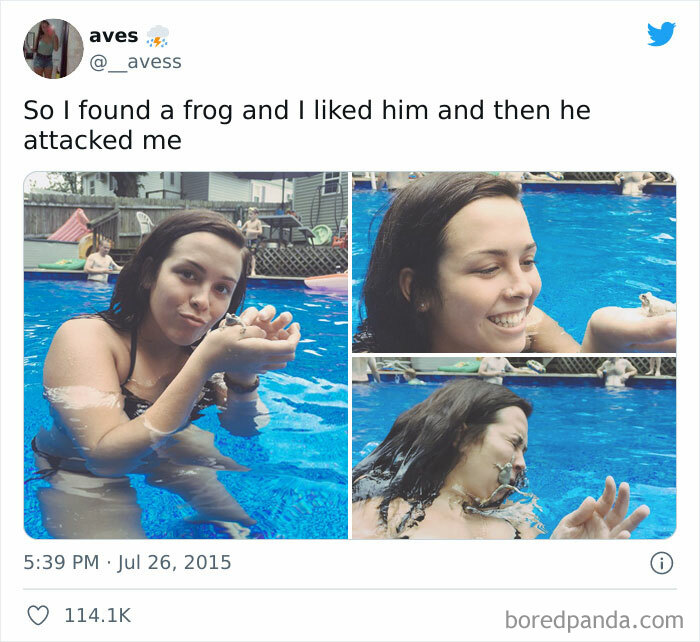Click the Jul 26, 2015 date
Viewport: 700px width, 642px height.
coord(174,563)
